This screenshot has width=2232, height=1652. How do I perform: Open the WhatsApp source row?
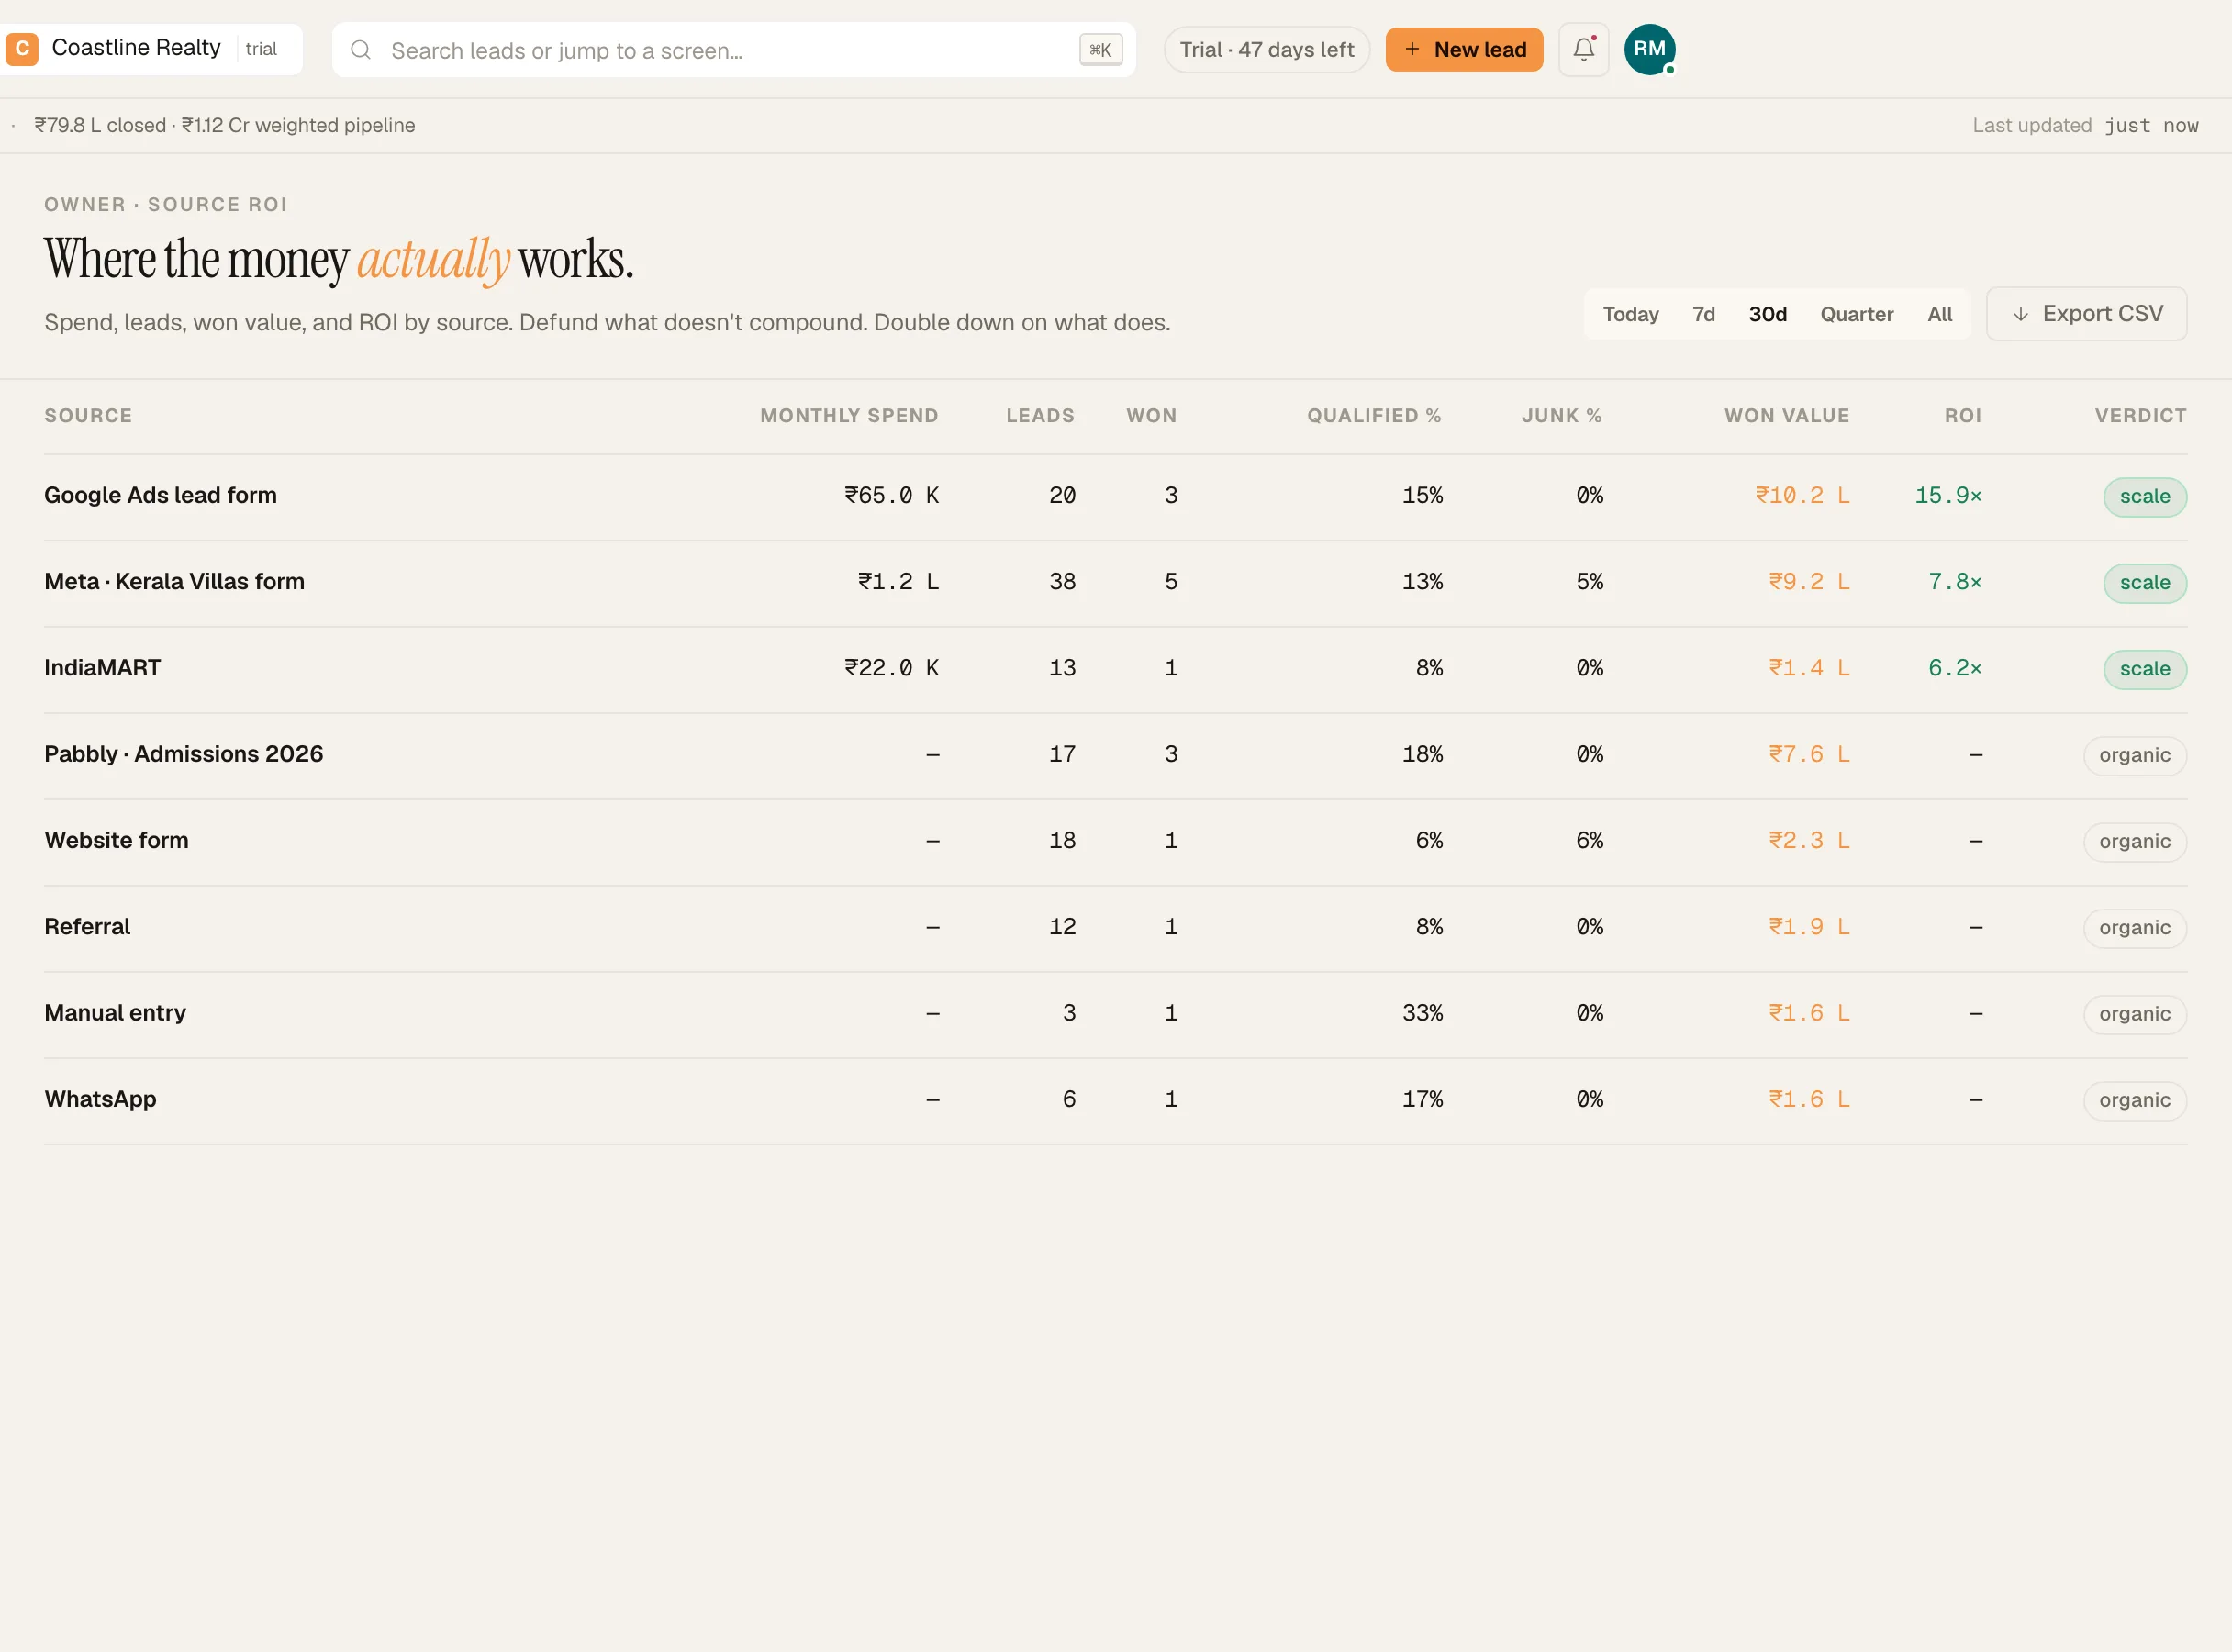[1115, 1100]
